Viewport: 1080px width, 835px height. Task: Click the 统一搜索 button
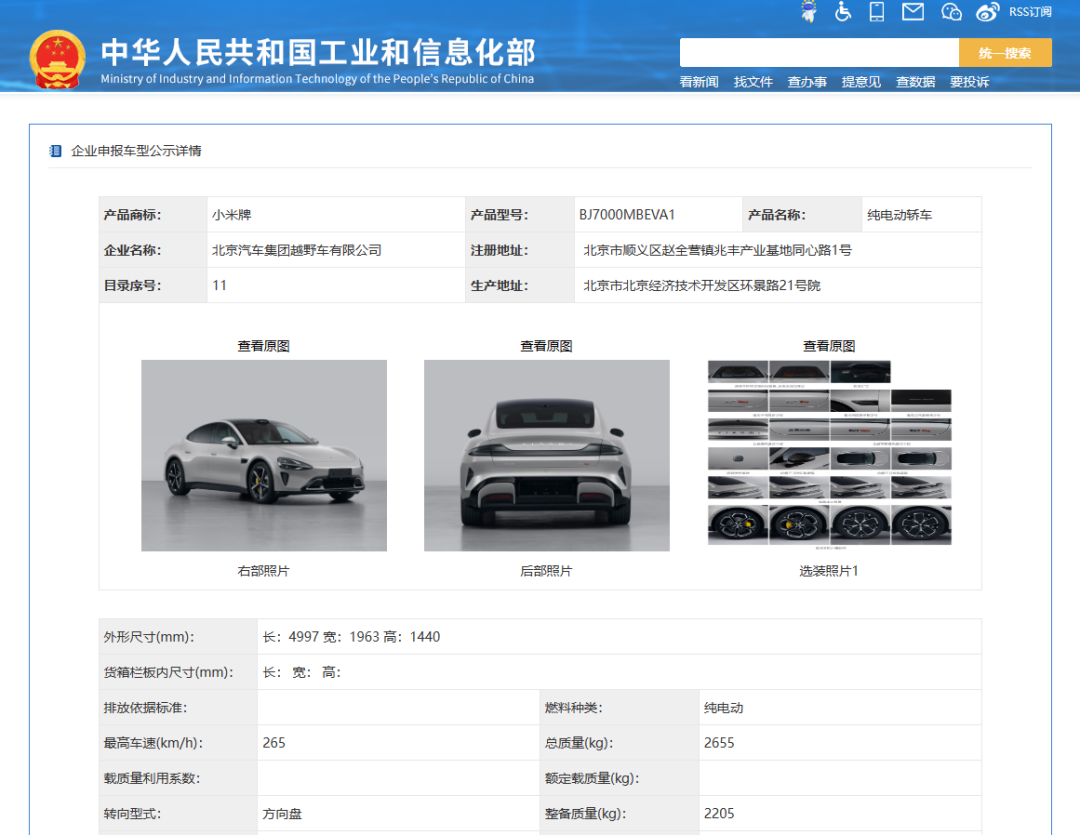(x=1005, y=52)
